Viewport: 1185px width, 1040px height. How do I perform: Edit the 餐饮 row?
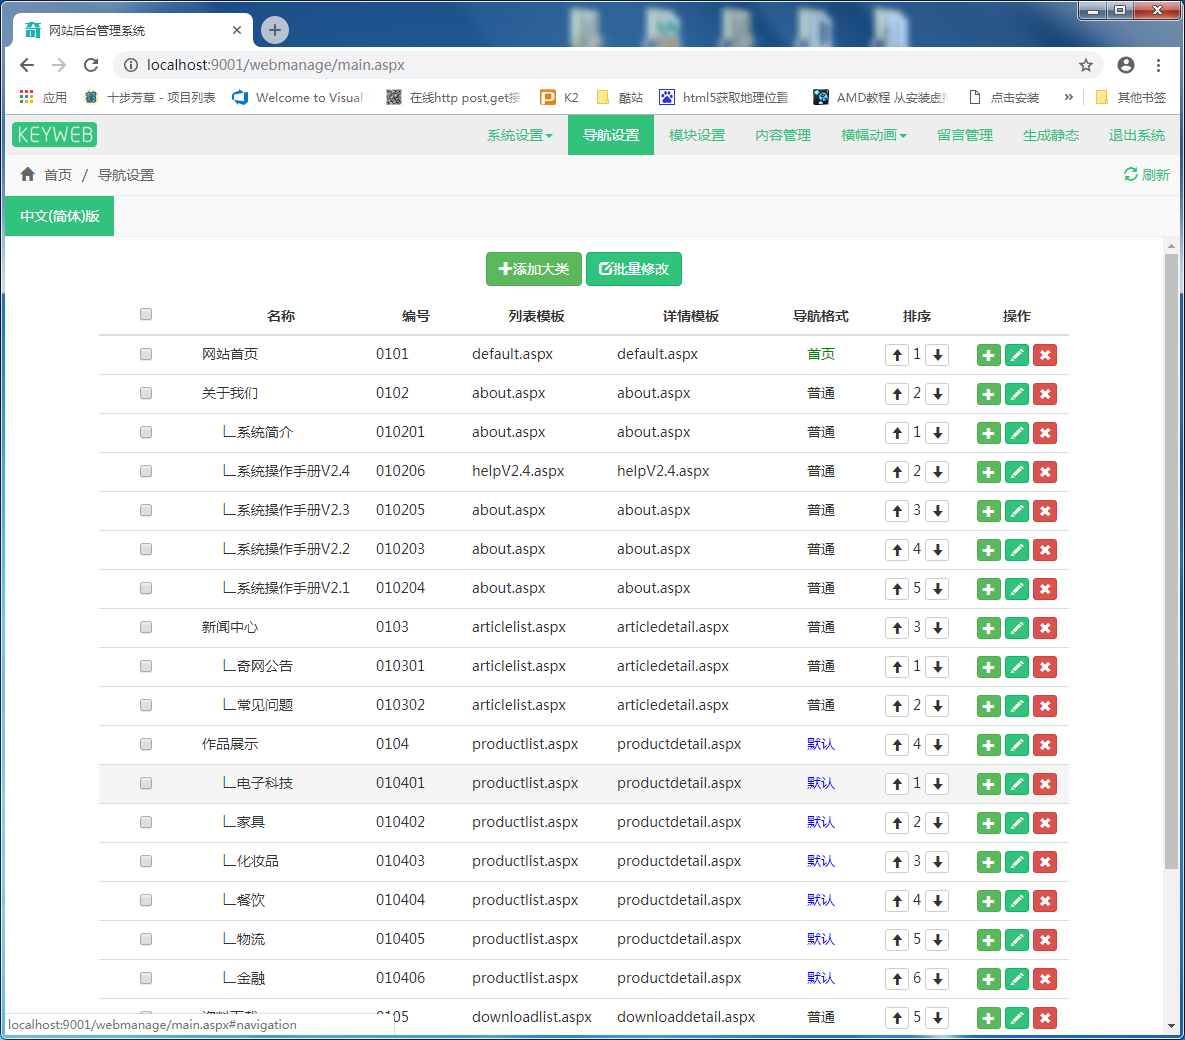(1016, 901)
